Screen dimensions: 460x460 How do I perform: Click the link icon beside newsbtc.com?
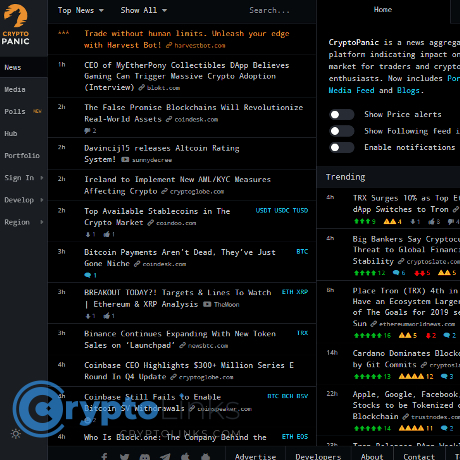click(182, 345)
